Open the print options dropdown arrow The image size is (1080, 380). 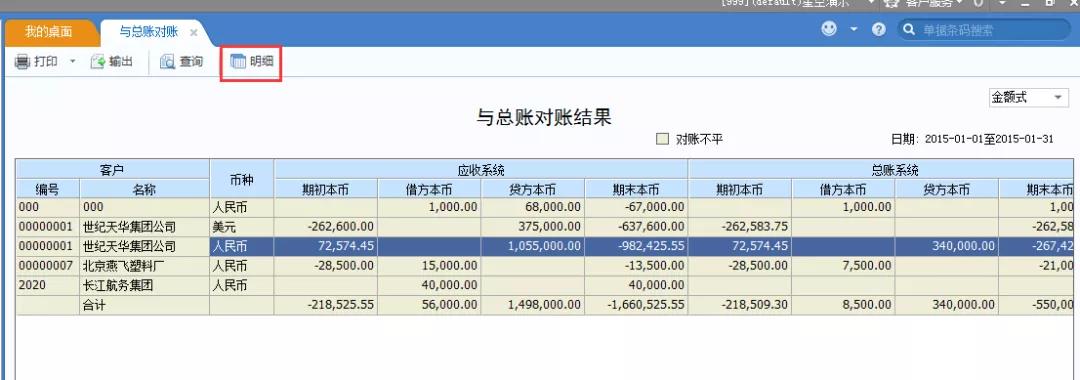pos(72,62)
